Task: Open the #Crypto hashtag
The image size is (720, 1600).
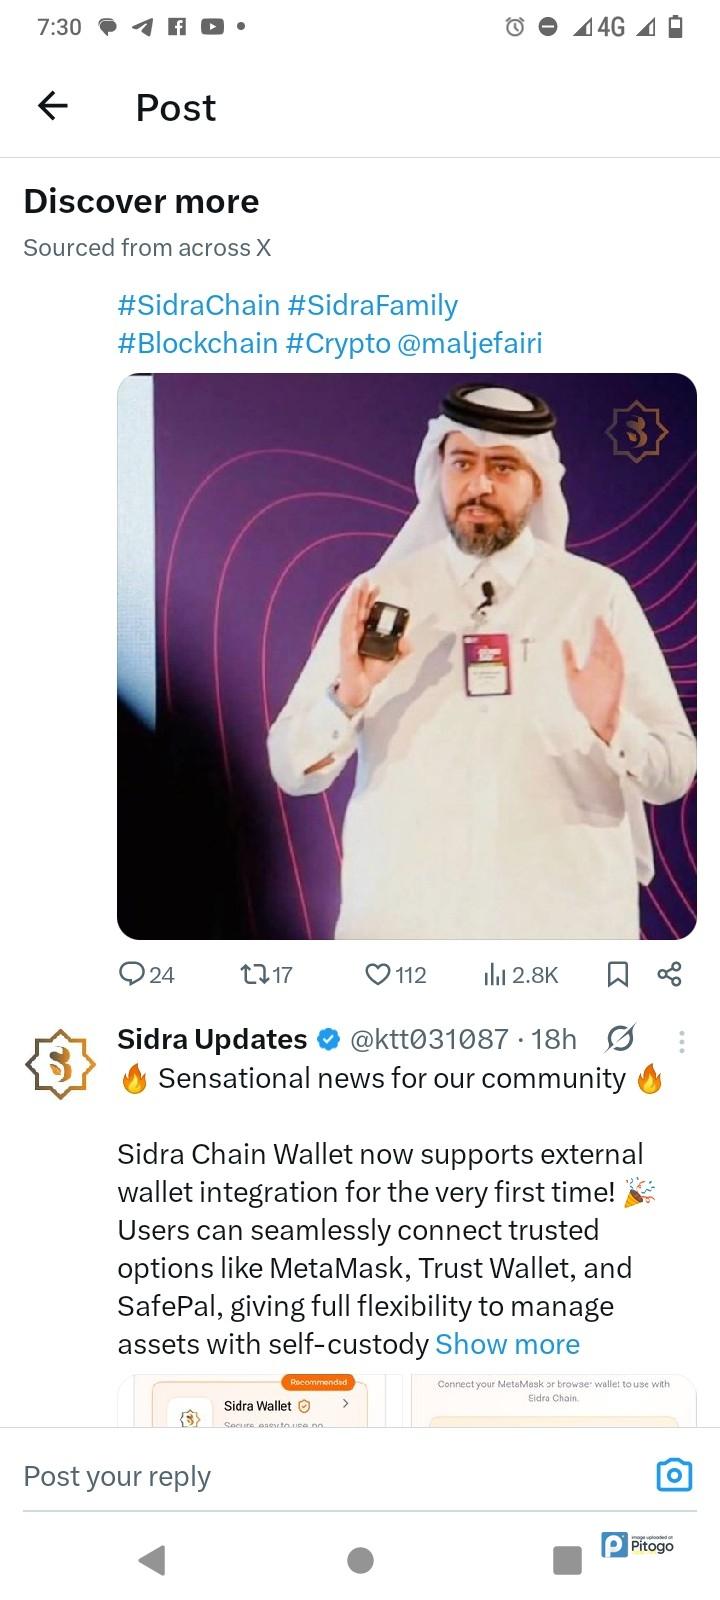Action: pos(338,343)
